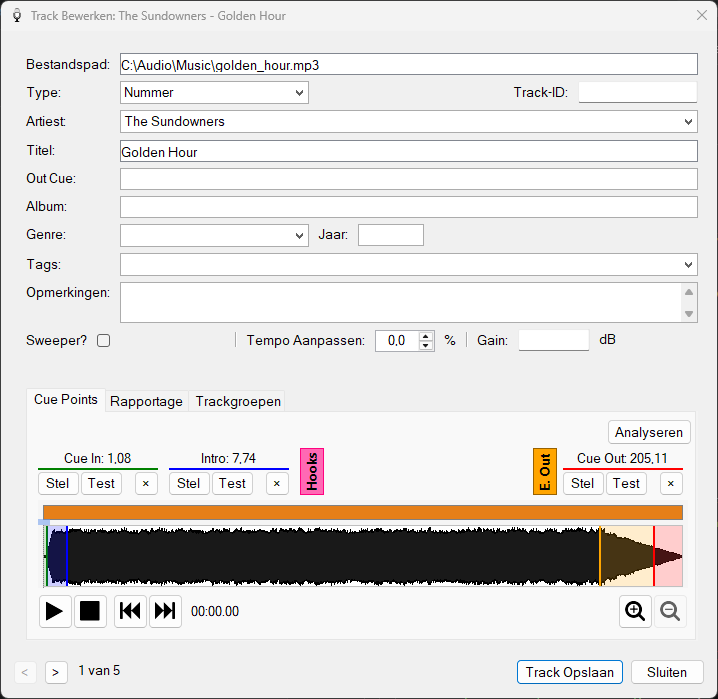The width and height of the screenshot is (718, 699).
Task: Click the blue Intro marker line in waveform
Action: [x=67, y=556]
